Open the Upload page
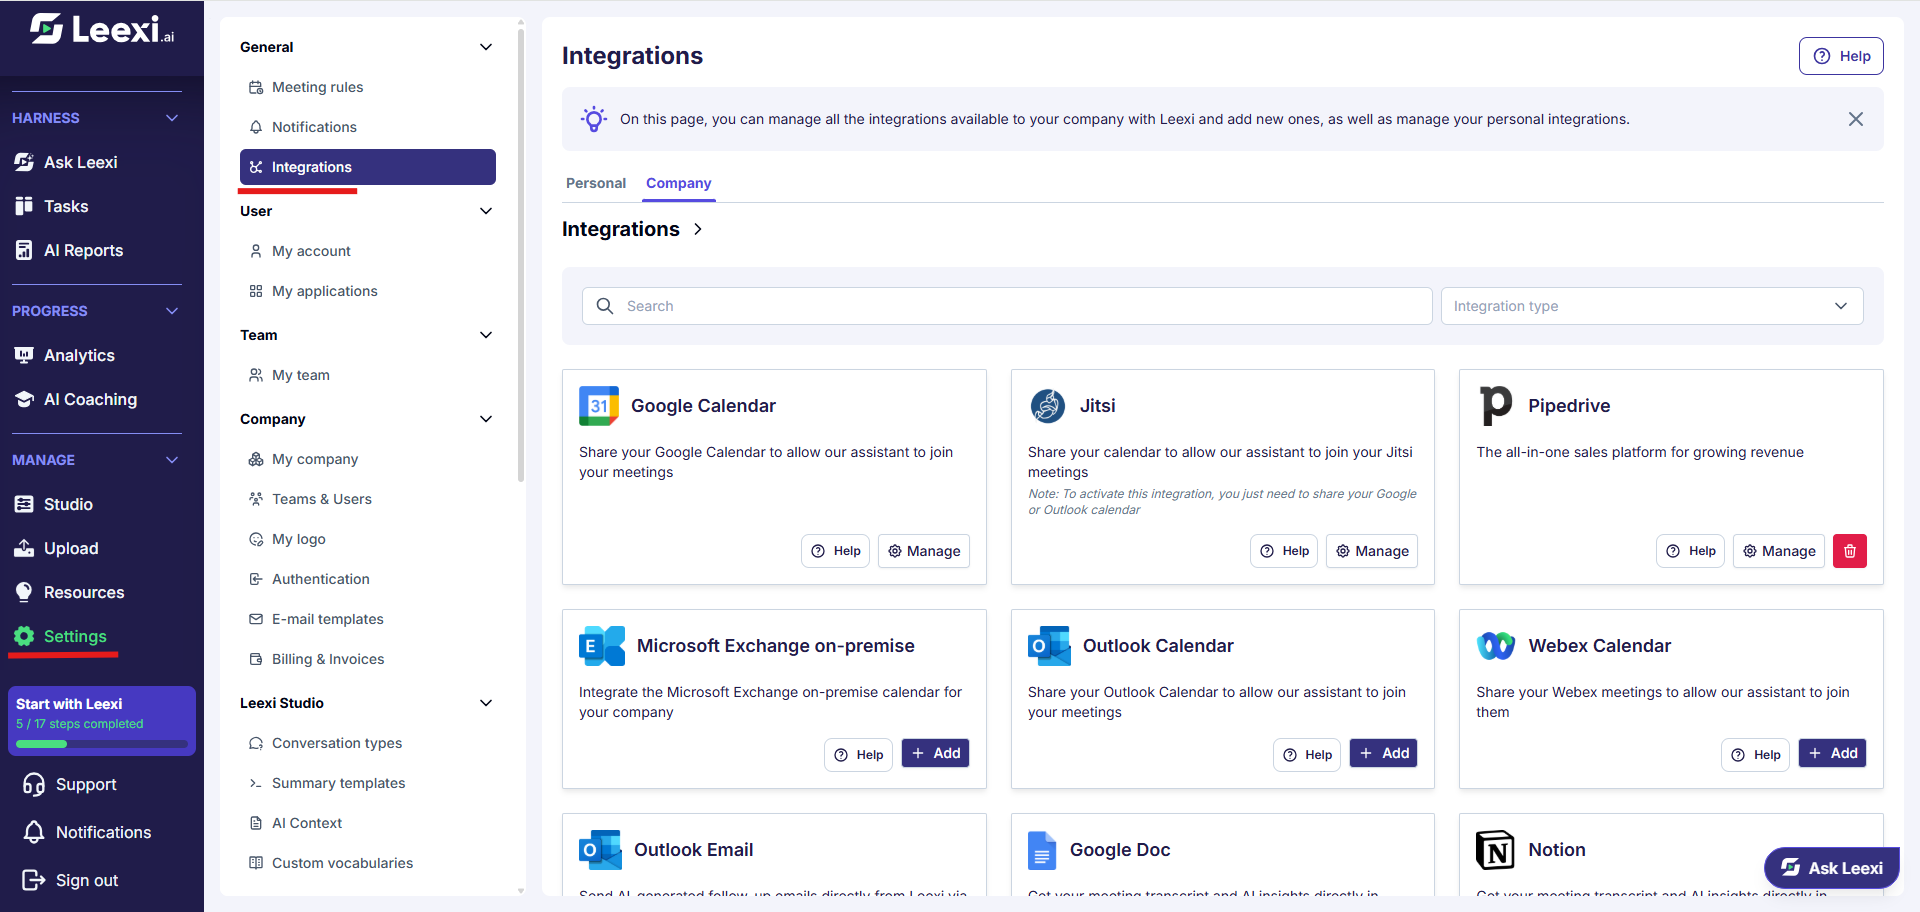This screenshot has width=1920, height=912. [56, 548]
